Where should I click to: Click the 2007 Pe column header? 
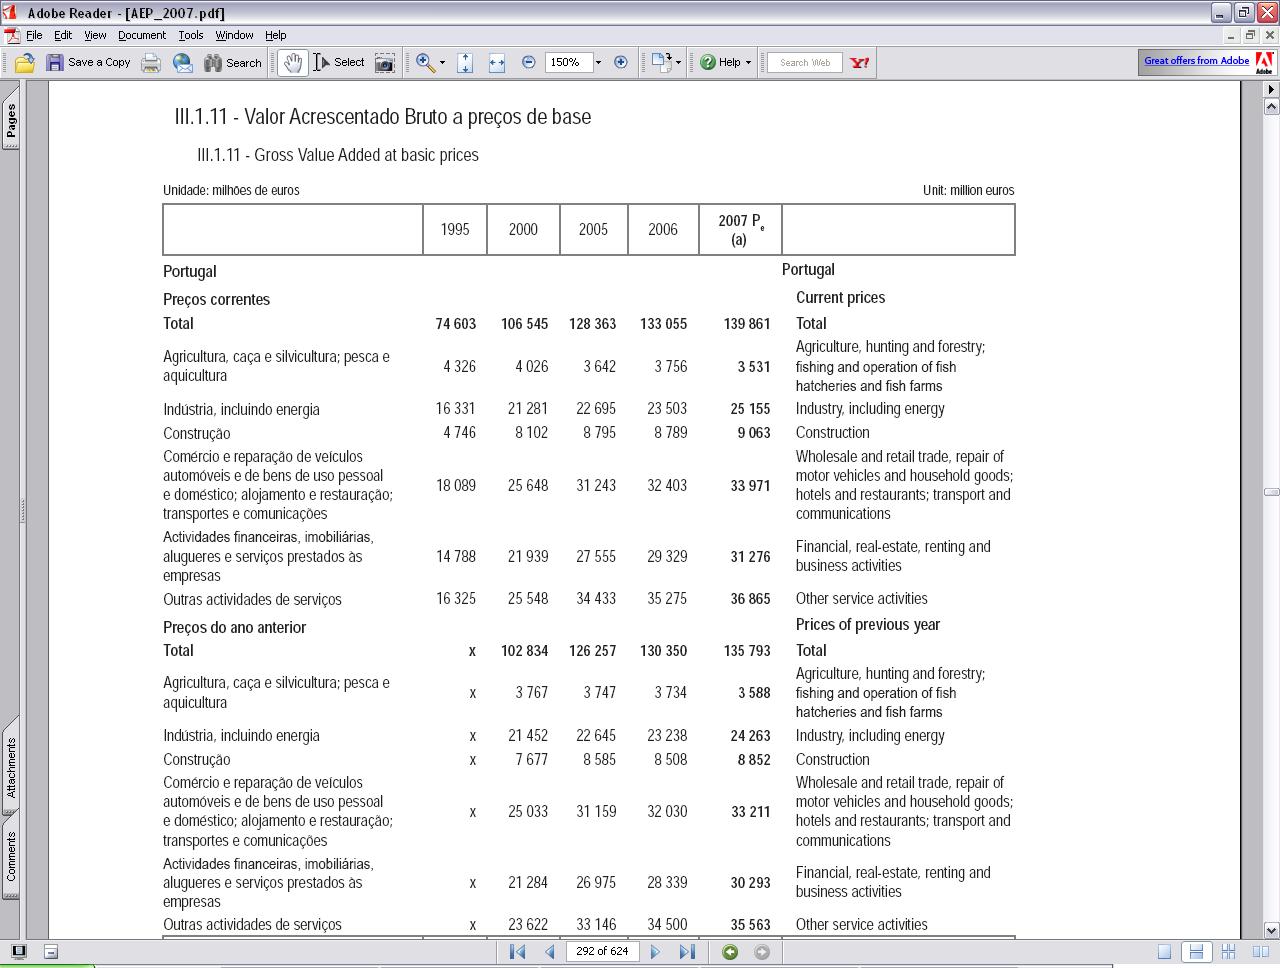[x=740, y=229]
